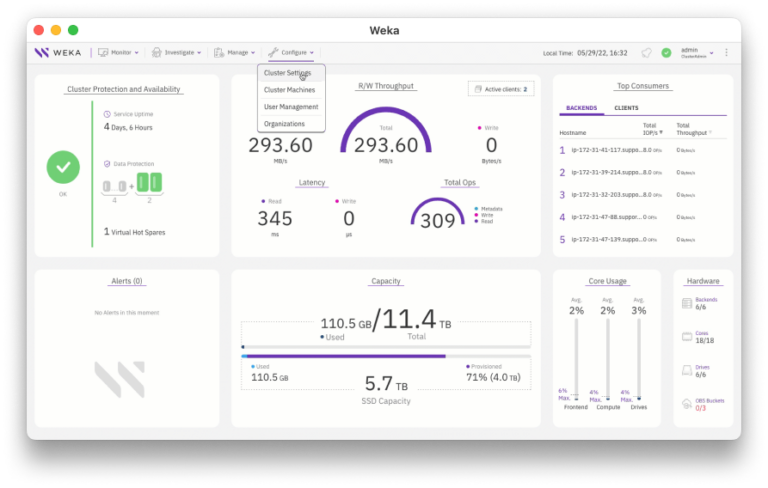This screenshot has height=488, width=768.
Task: Click the Local Time value
Action: pos(602,53)
